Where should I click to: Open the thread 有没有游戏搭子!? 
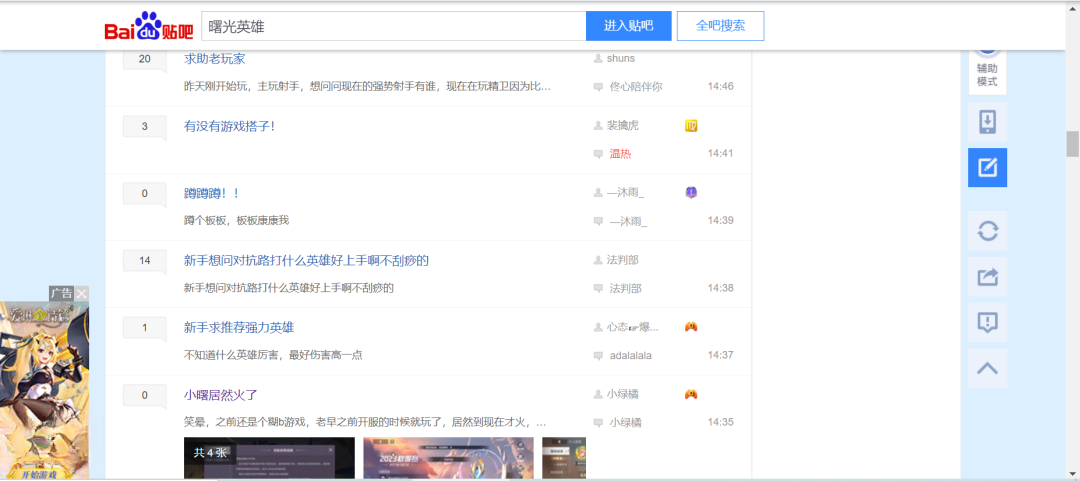point(229,126)
